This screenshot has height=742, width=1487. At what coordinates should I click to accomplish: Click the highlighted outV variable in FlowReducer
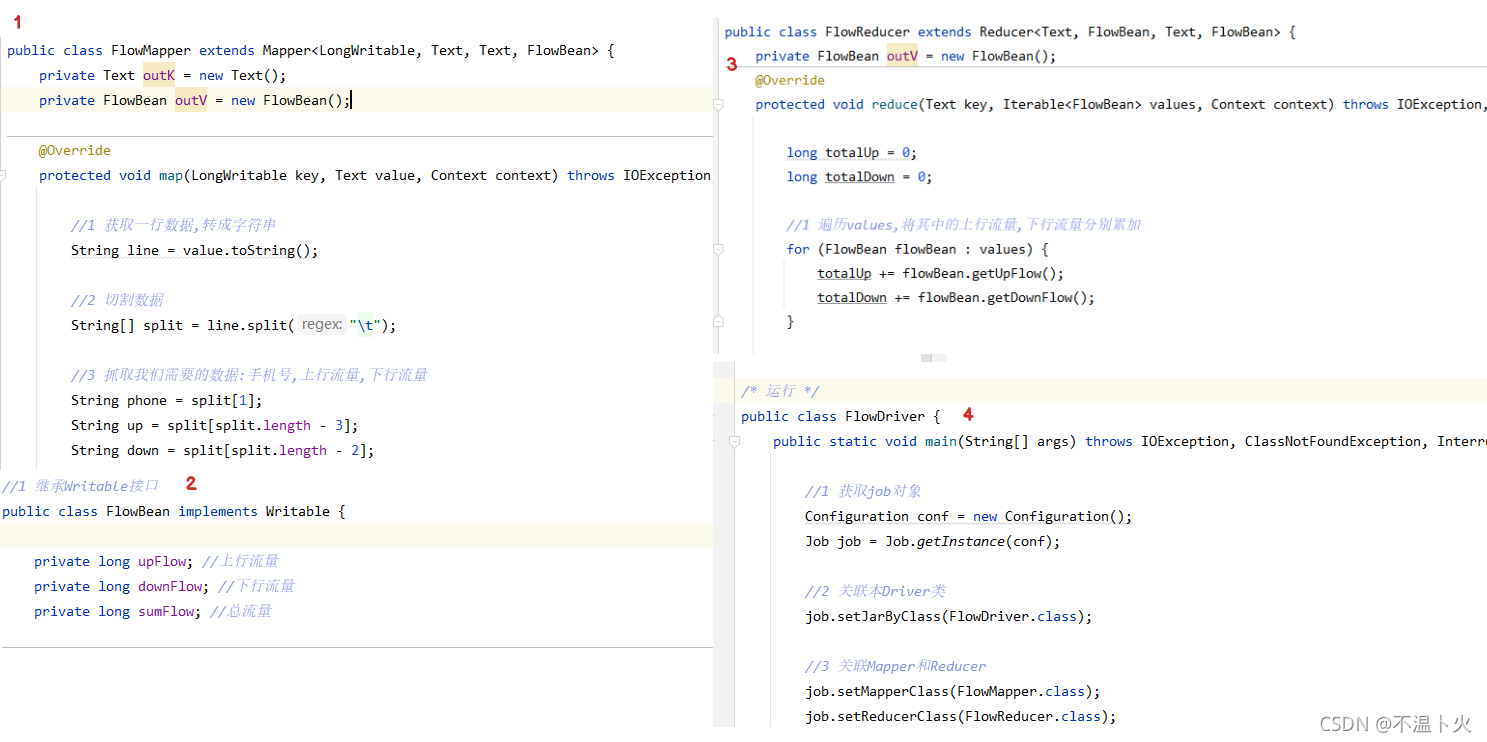click(x=902, y=56)
